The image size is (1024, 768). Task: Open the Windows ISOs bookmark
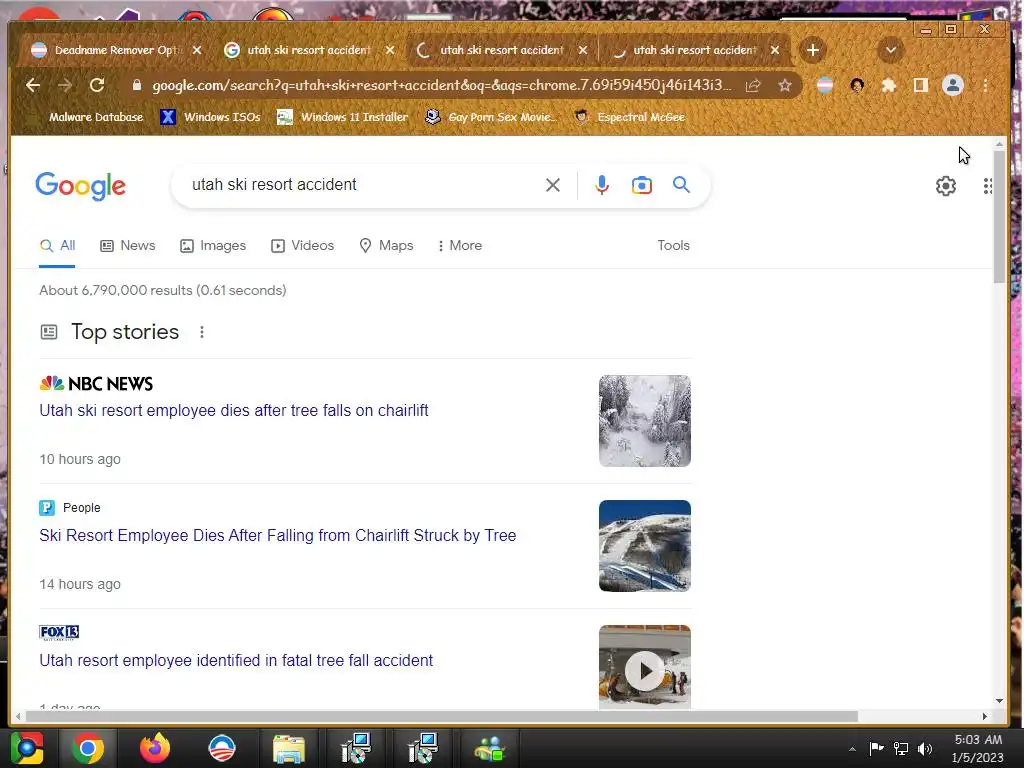click(x=211, y=118)
